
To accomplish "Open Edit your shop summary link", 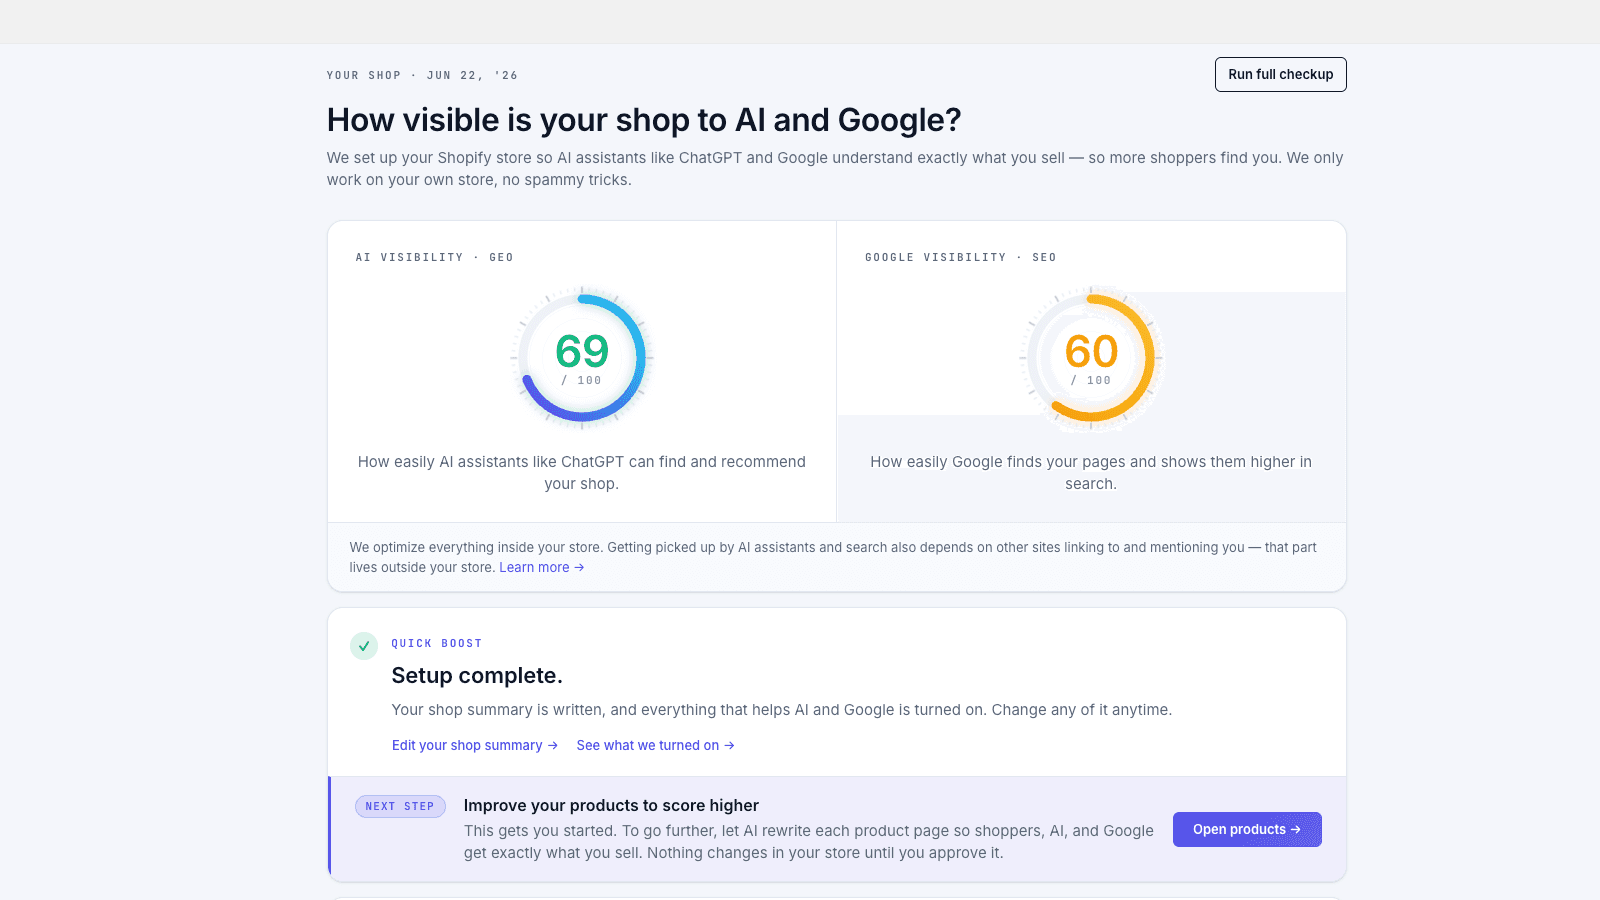I will click(474, 745).
